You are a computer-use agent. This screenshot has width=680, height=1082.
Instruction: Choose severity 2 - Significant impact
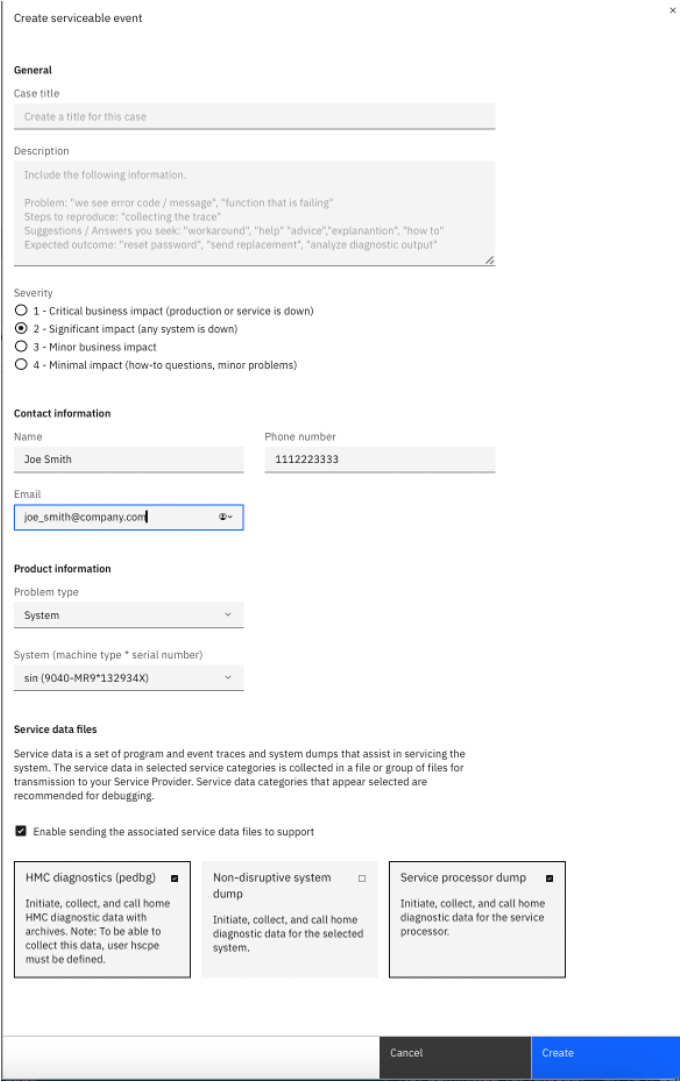point(20,329)
